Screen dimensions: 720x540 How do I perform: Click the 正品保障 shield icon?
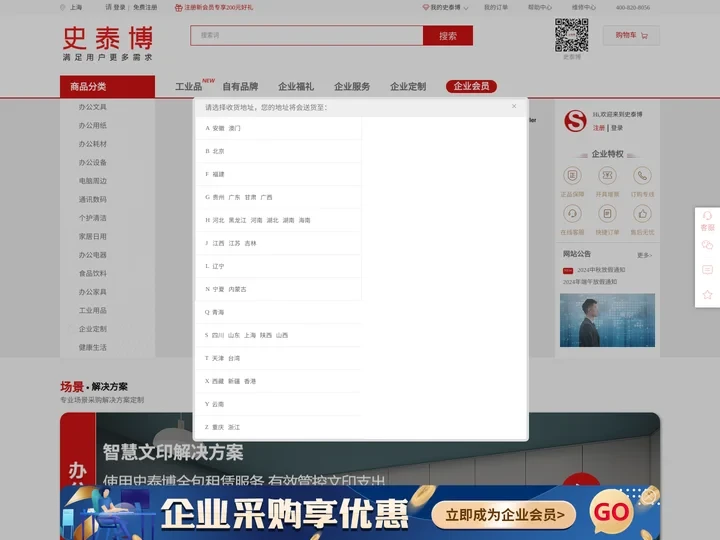pos(572,175)
